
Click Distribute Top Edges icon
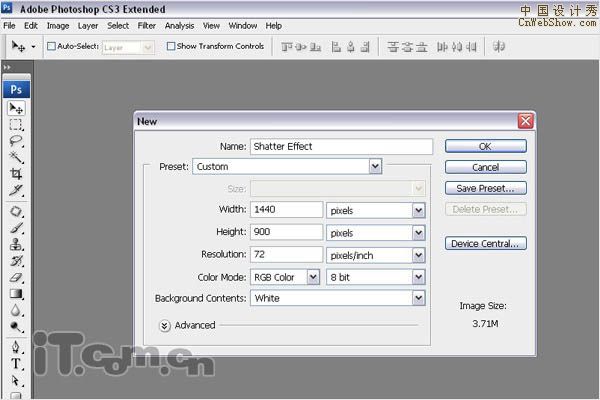coord(393,47)
